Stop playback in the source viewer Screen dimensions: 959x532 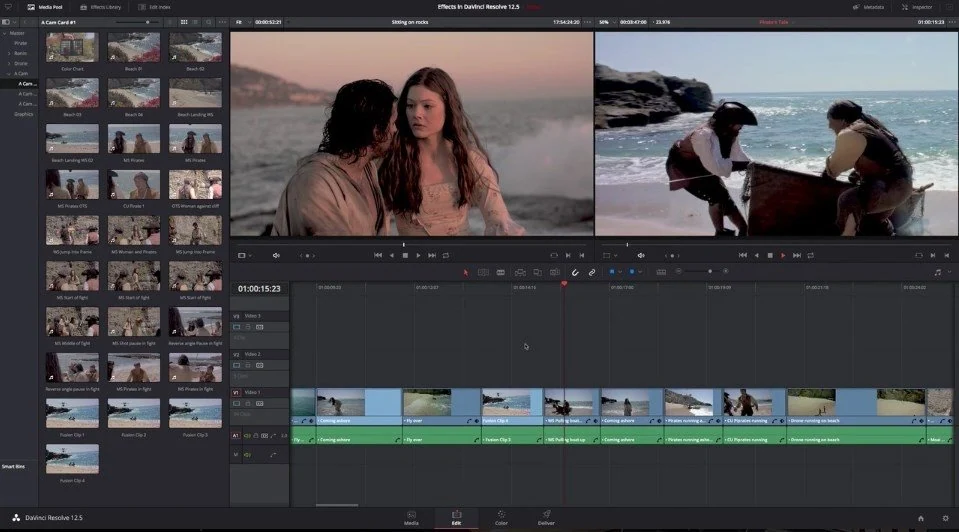[405, 256]
